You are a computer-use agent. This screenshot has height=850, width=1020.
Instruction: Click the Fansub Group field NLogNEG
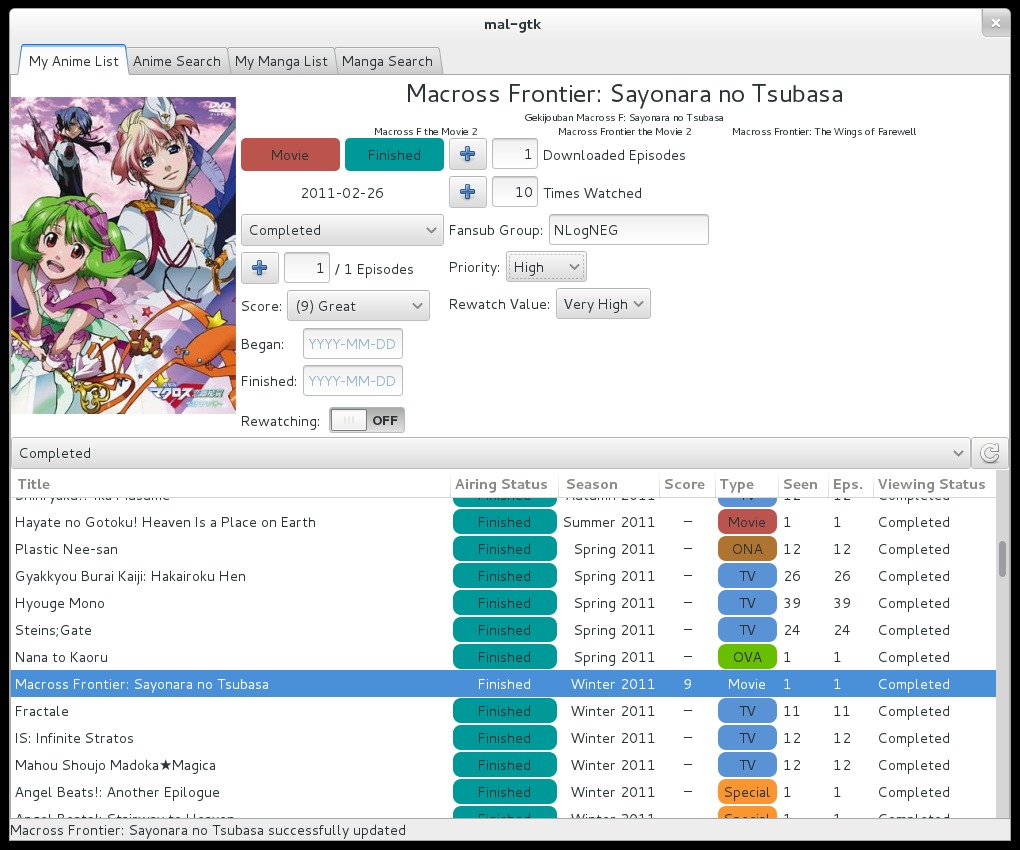click(628, 230)
